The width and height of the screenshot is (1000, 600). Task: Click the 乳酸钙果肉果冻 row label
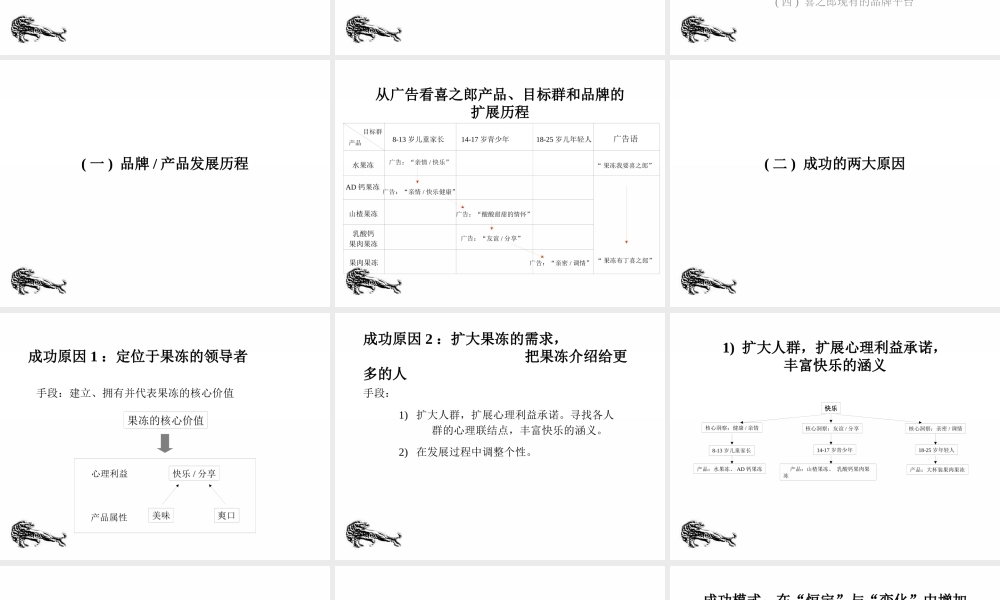click(363, 238)
